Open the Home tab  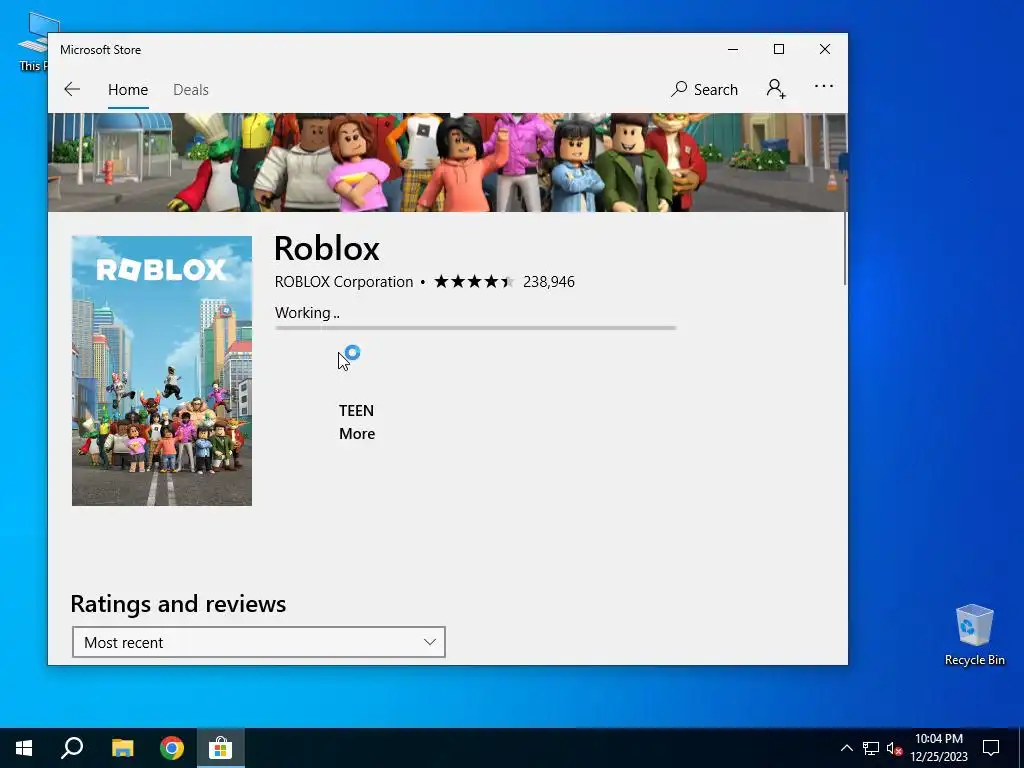(128, 89)
